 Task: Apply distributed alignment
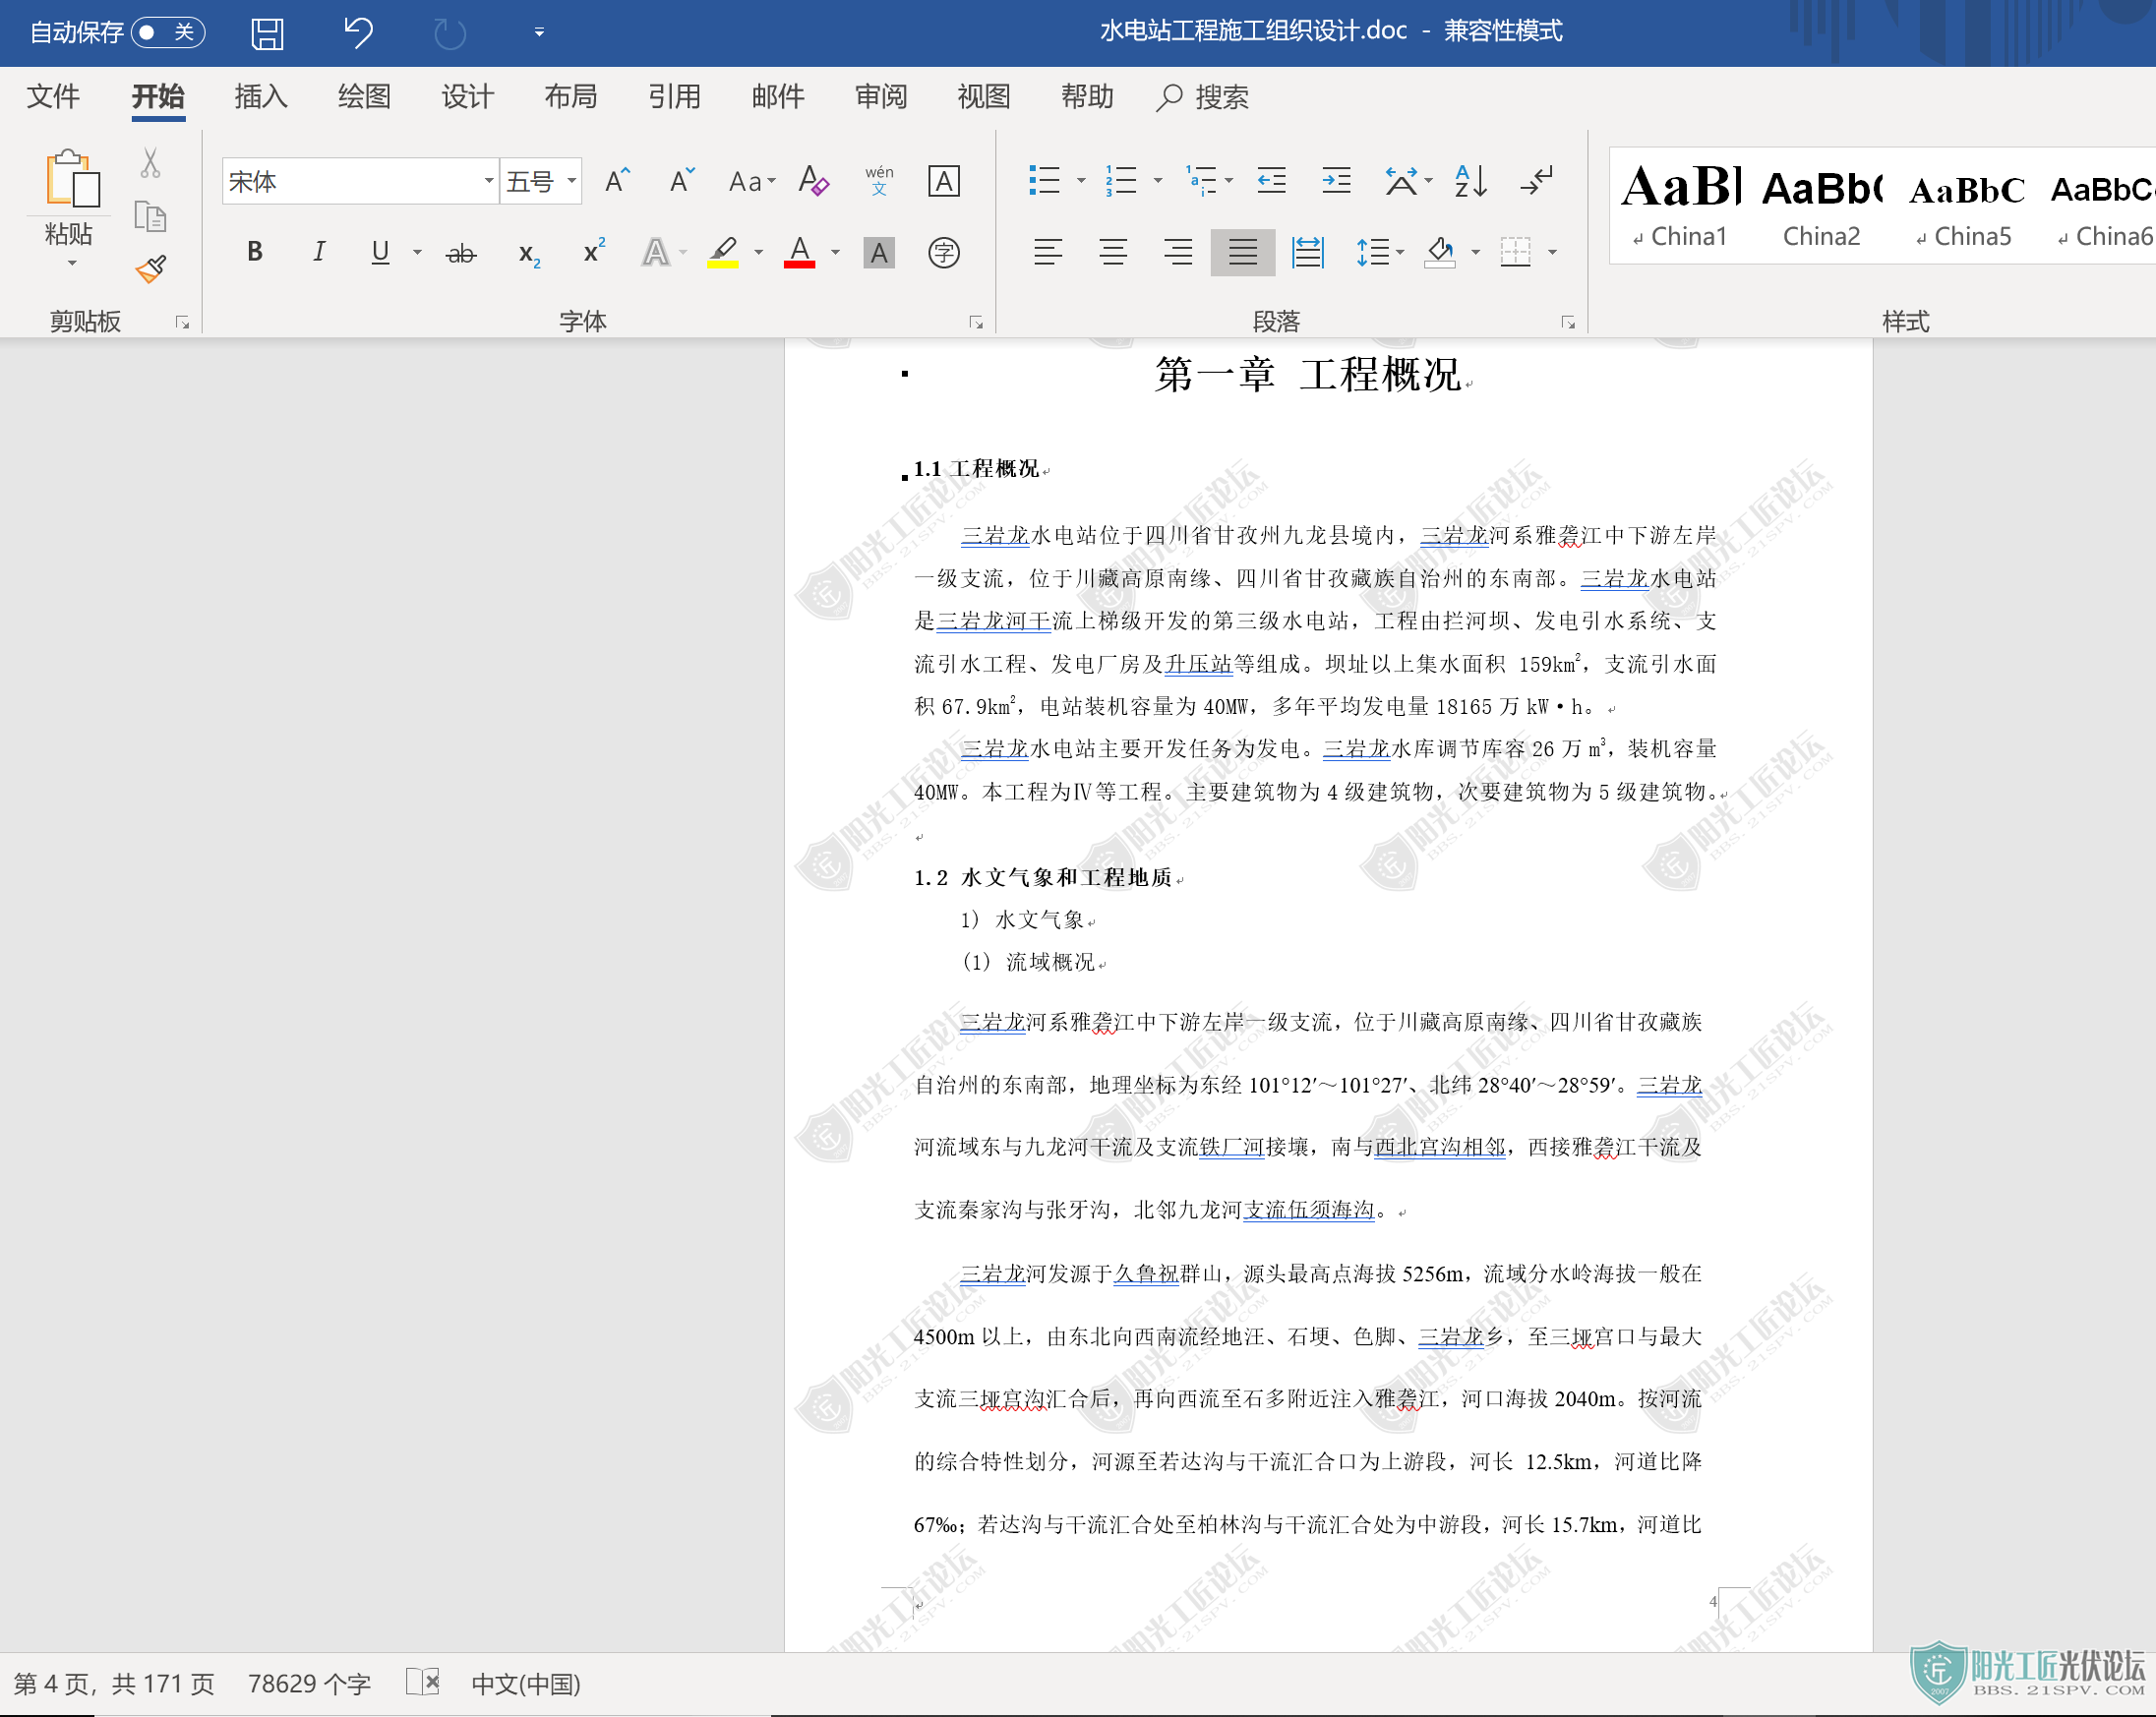pos(1307,253)
